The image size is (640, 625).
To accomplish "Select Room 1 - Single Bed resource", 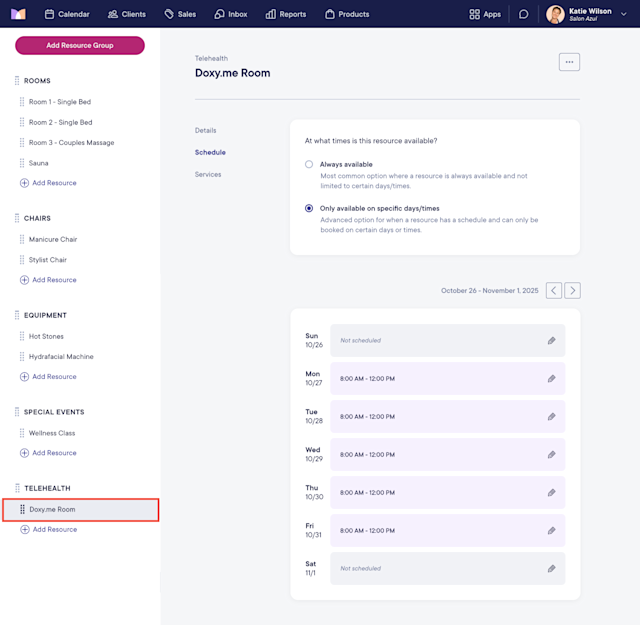I will coord(60,102).
